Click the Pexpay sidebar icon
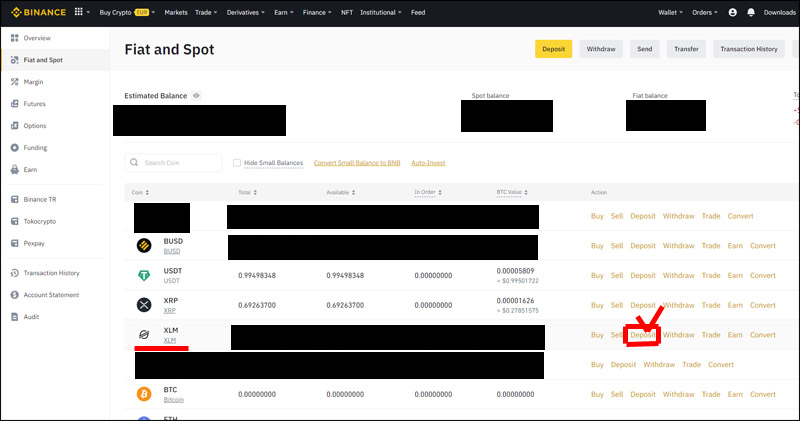 point(14,243)
